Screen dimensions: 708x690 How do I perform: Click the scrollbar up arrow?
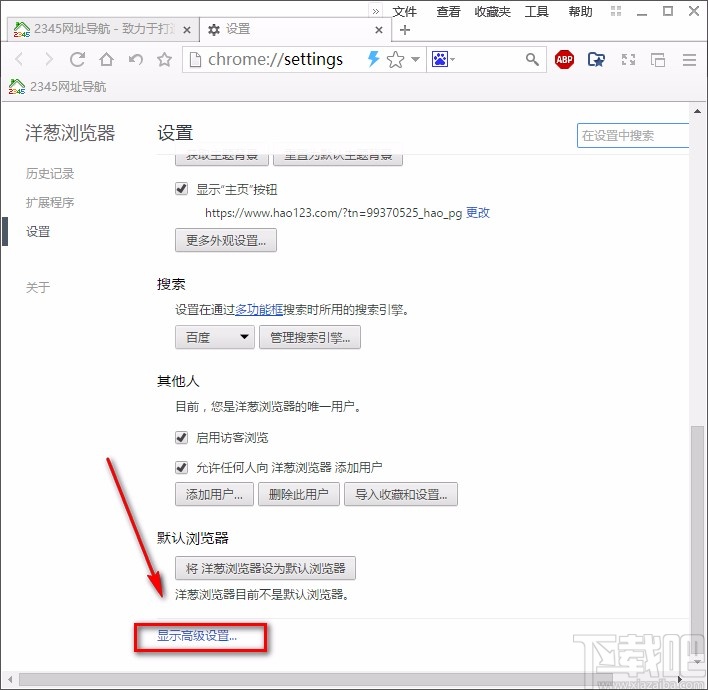tap(698, 111)
